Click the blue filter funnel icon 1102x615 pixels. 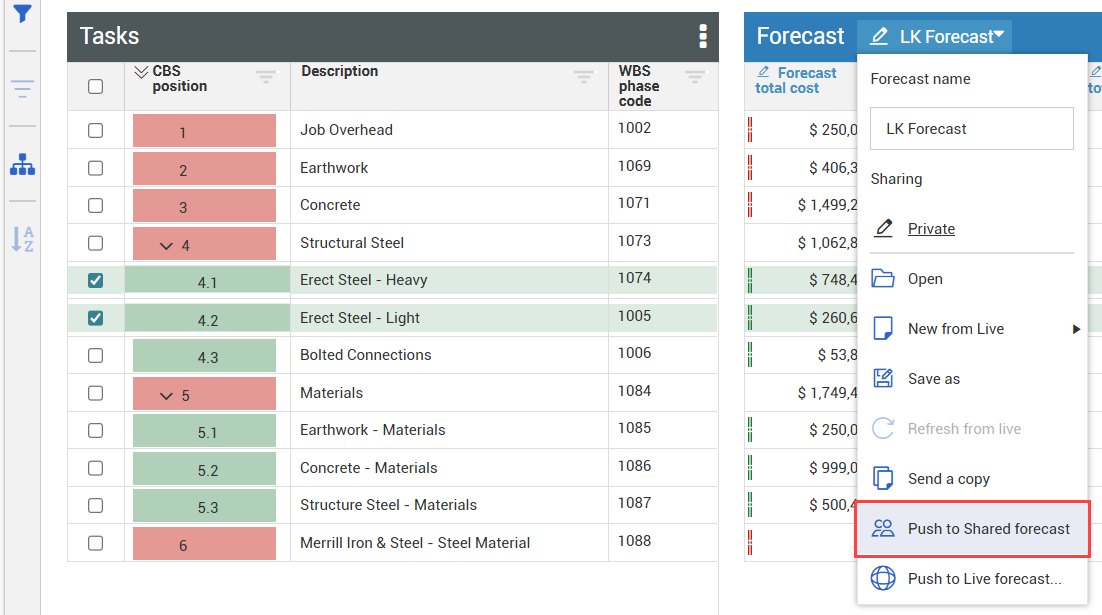pos(22,14)
